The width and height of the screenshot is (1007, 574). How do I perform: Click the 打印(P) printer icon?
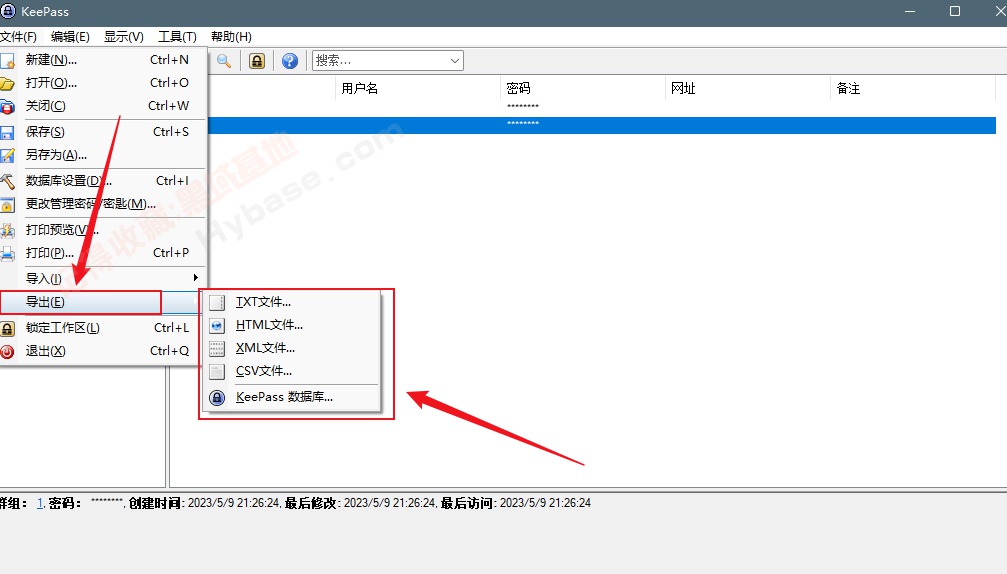[7, 253]
